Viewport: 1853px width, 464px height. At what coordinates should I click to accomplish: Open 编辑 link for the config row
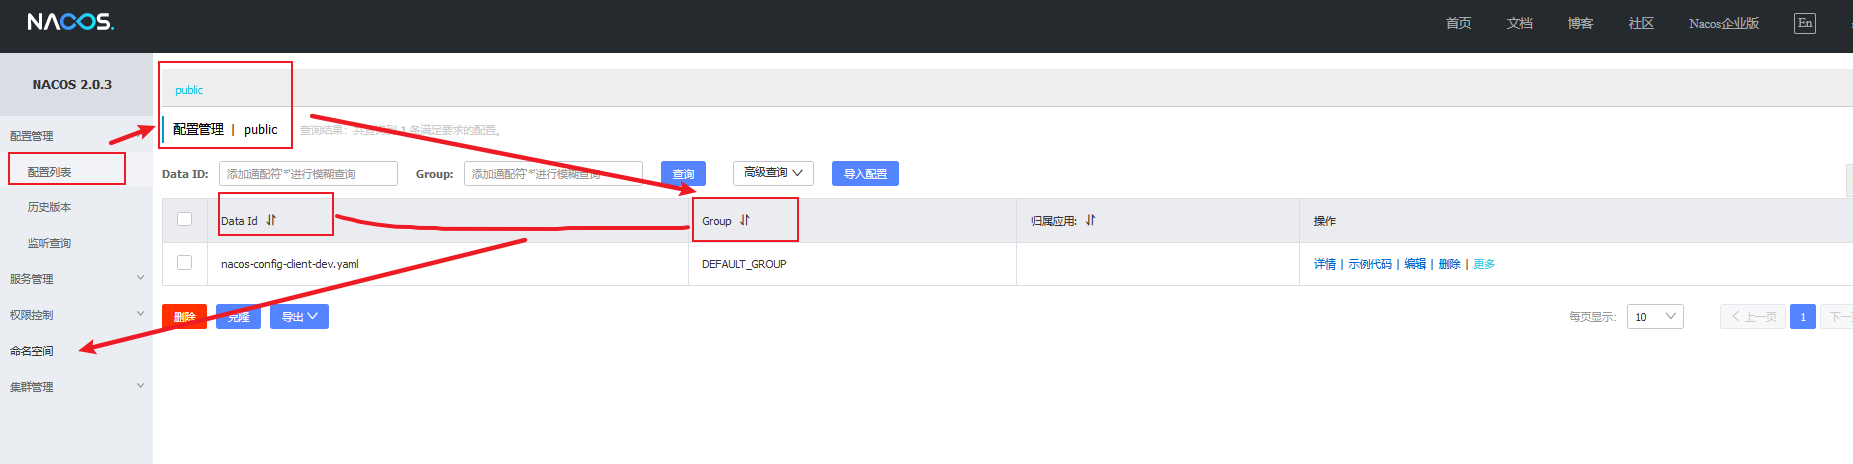click(1414, 264)
